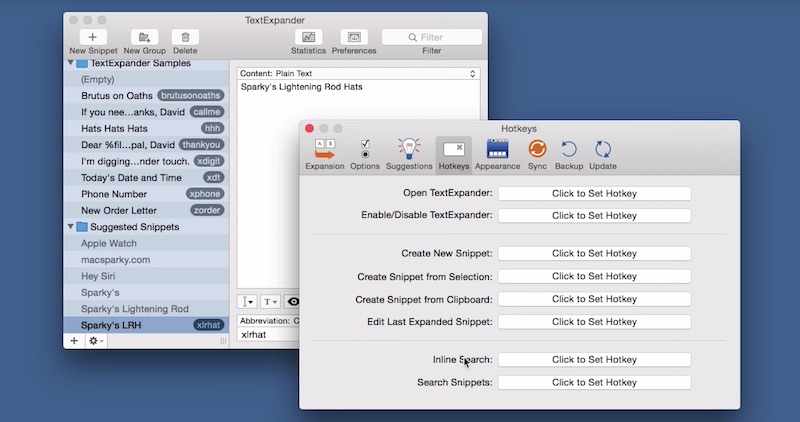Viewport: 800px width, 422px height.
Task: Click the eye preview icon below content
Action: pos(293,302)
